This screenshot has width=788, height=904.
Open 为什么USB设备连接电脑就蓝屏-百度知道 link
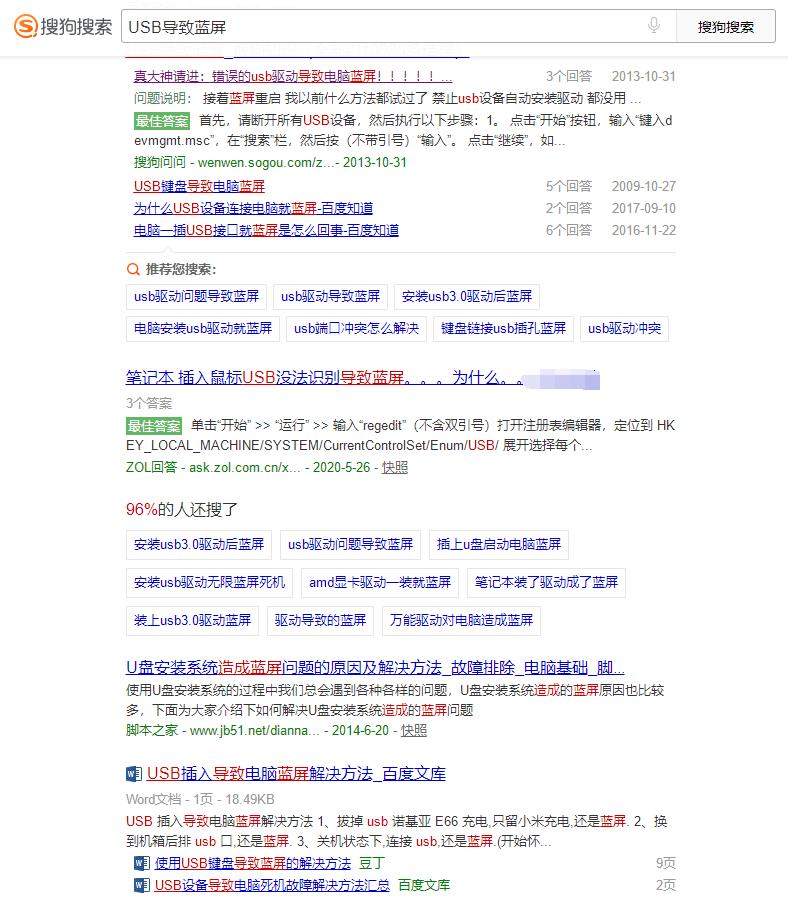253,208
